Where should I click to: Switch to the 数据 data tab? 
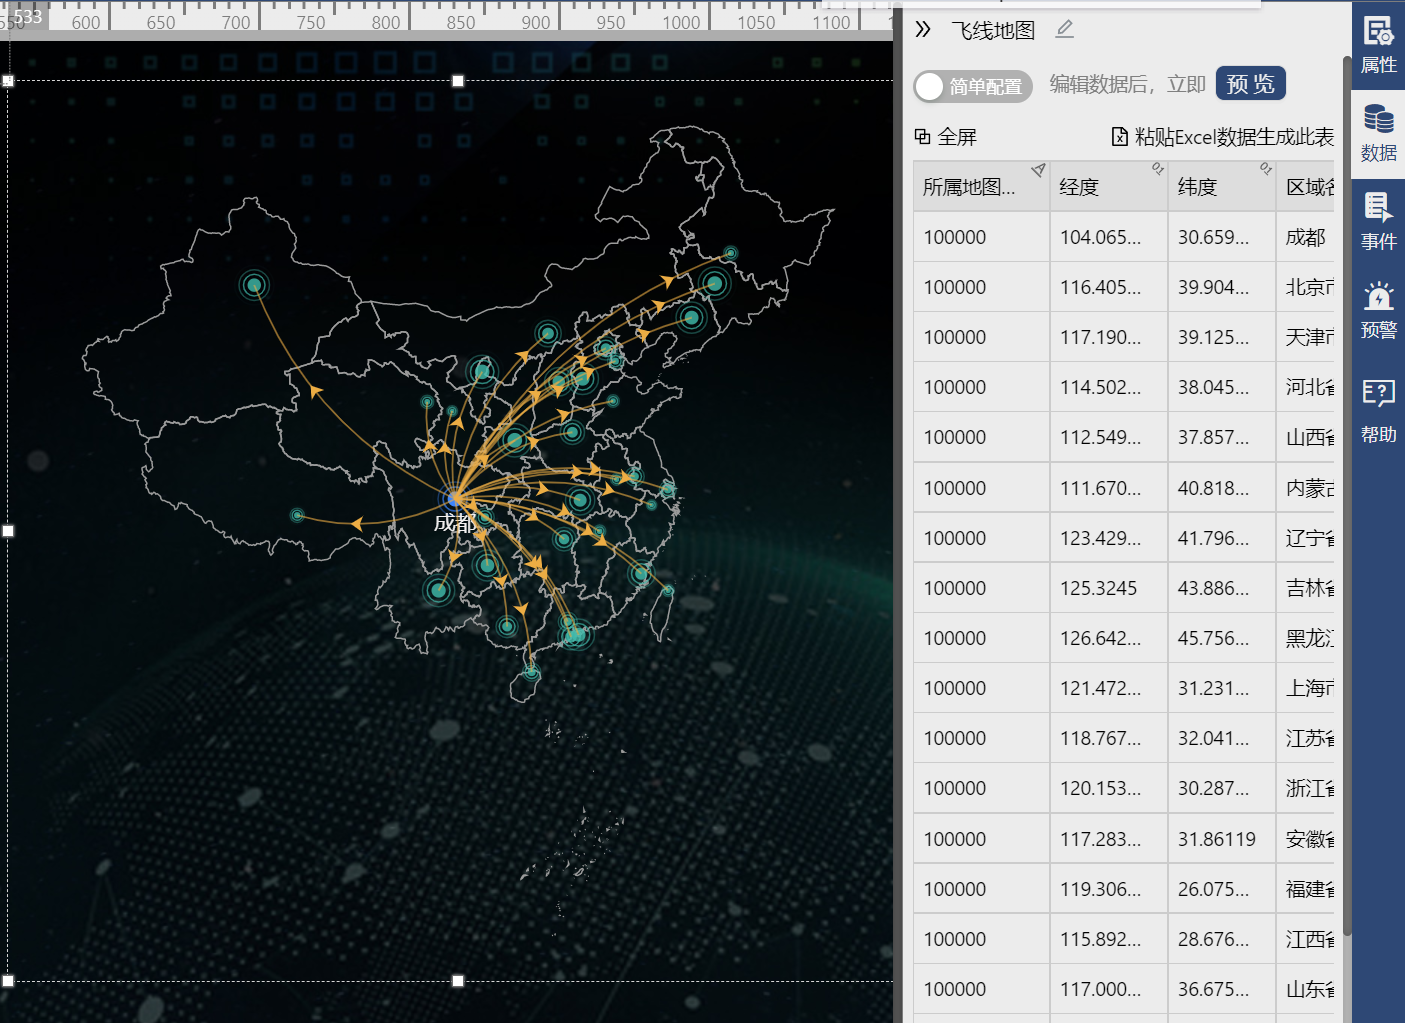1378,134
